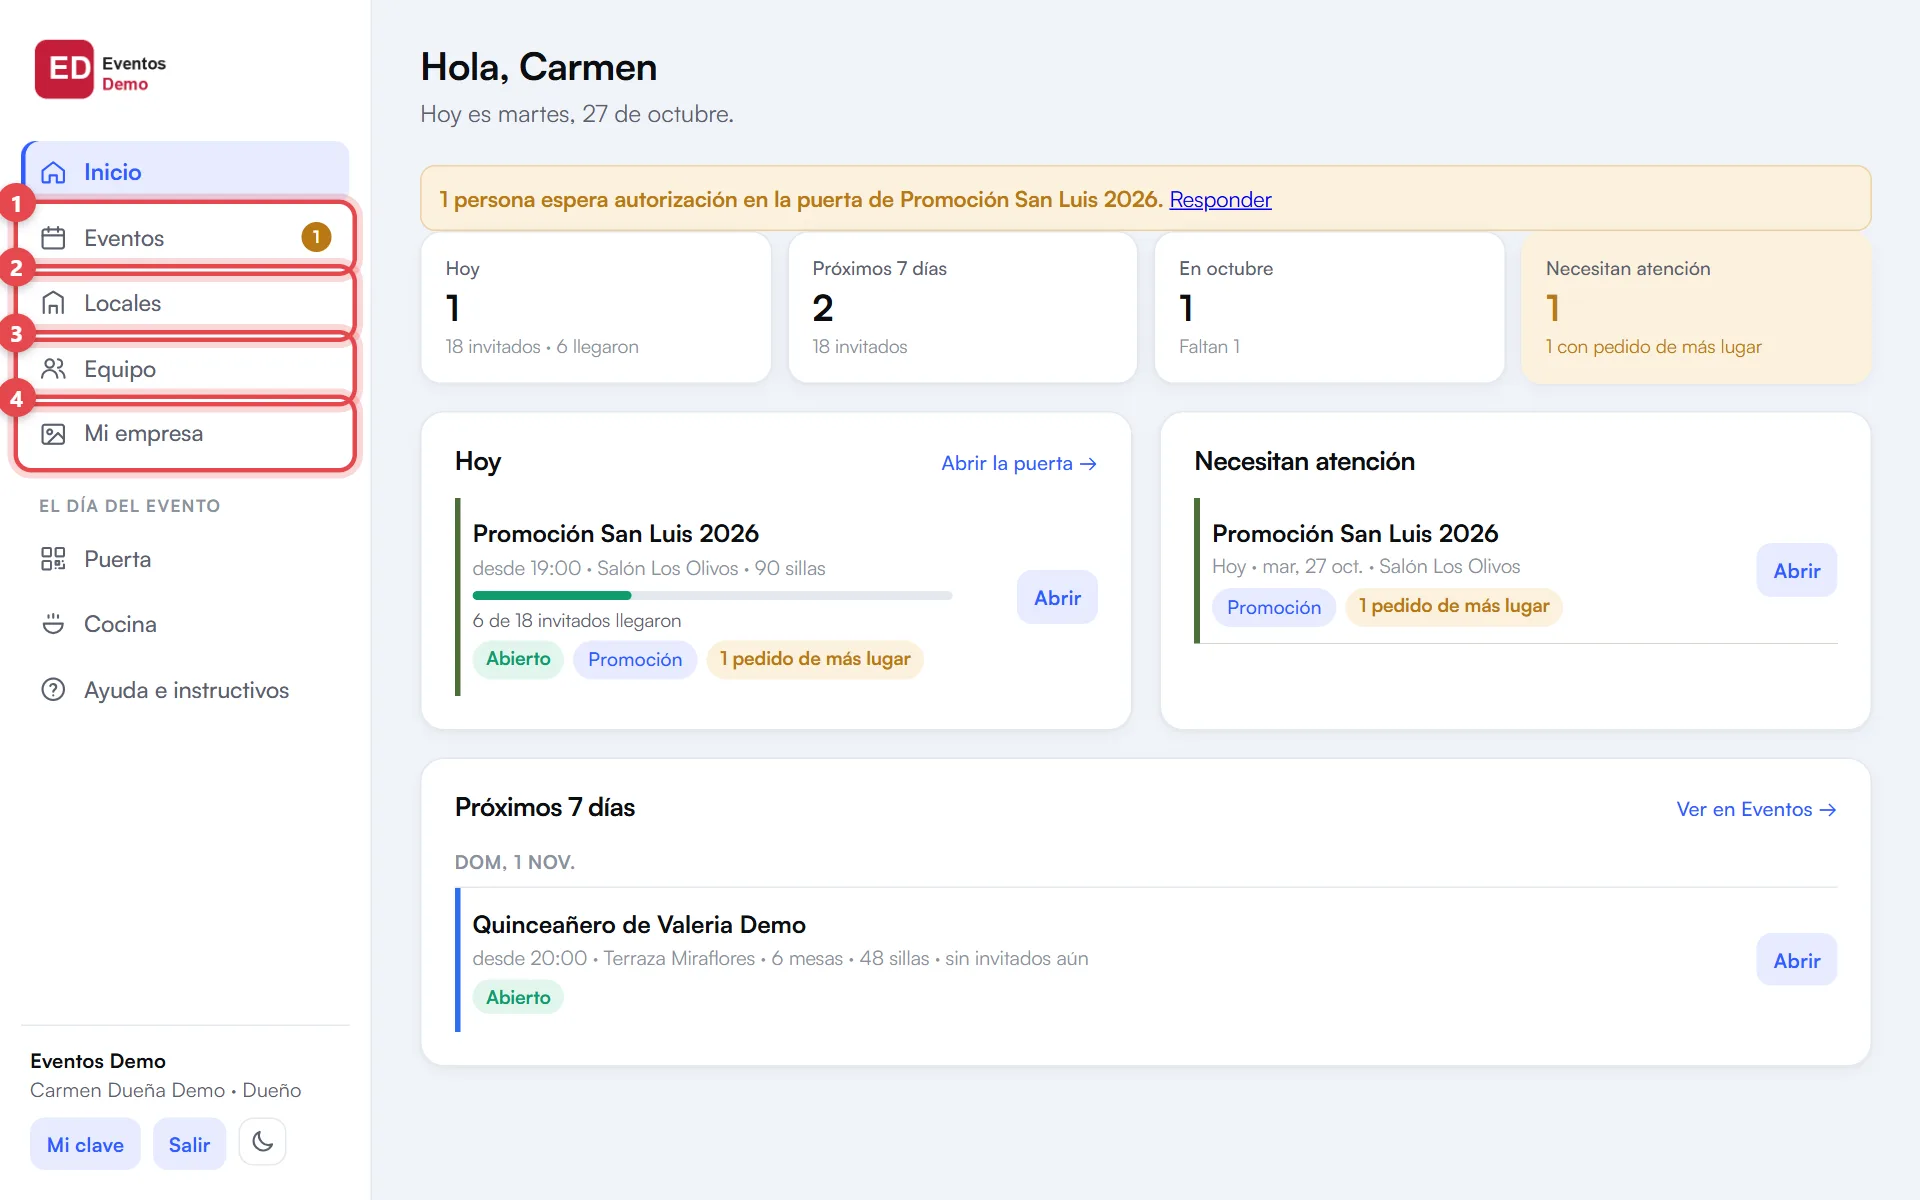The height and width of the screenshot is (1200, 1920).
Task: Click the Próximos 7 días stat card
Action: pyautogui.click(x=962, y=307)
